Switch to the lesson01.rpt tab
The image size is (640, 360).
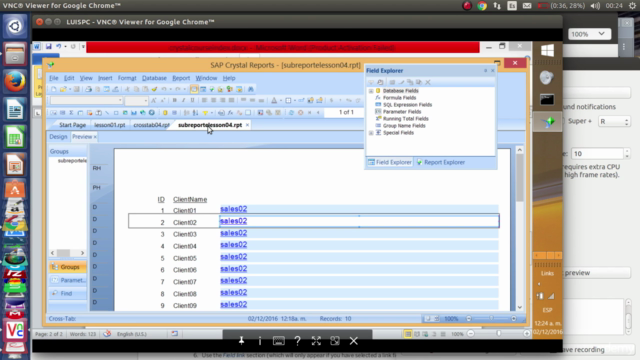click(109, 125)
